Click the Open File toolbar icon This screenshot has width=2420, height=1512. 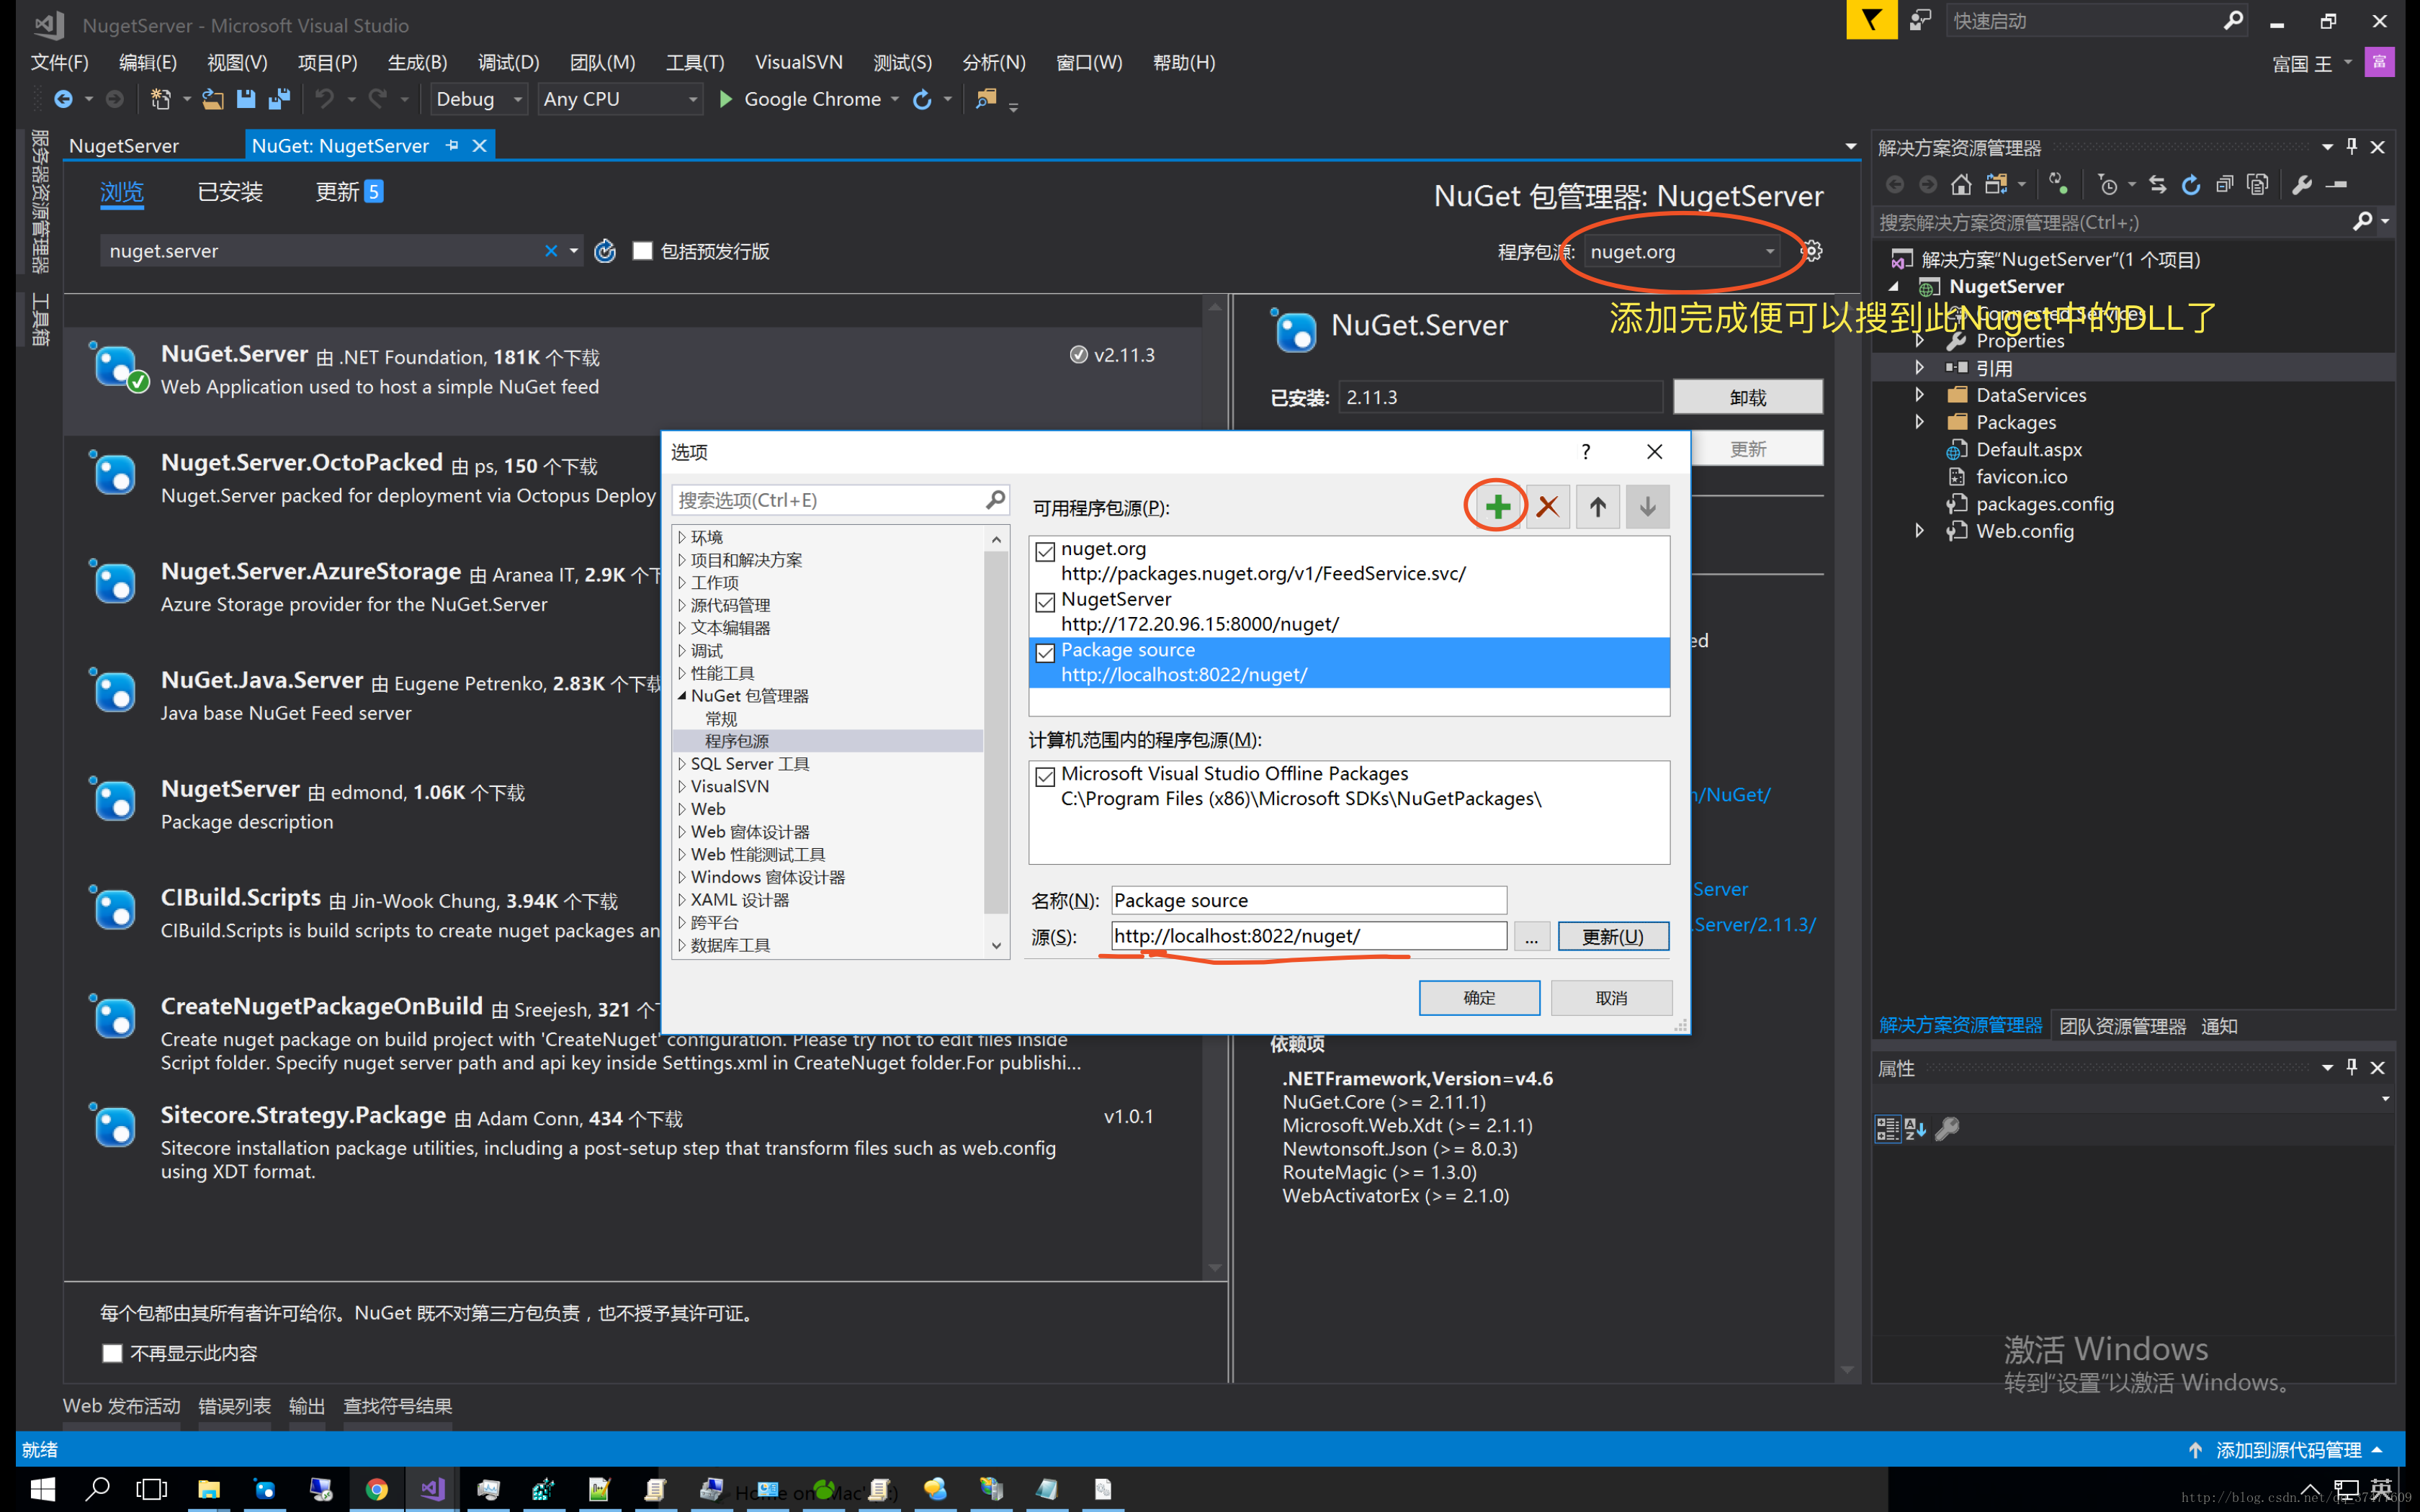pos(212,99)
